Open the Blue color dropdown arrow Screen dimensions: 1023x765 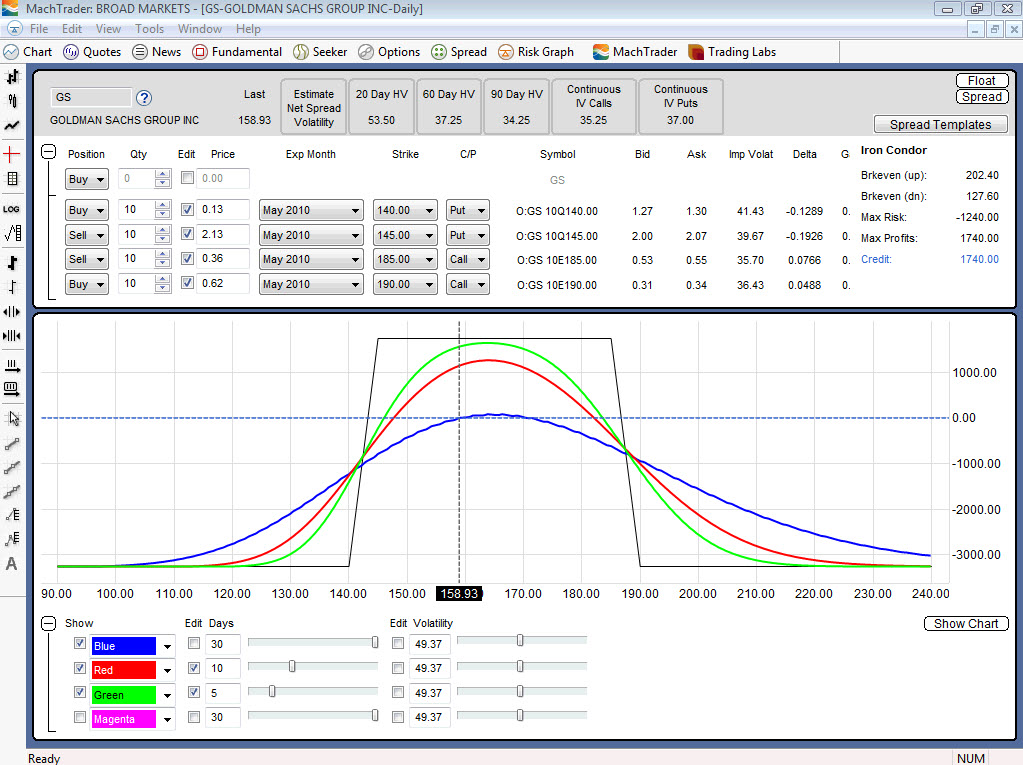pyautogui.click(x=167, y=646)
